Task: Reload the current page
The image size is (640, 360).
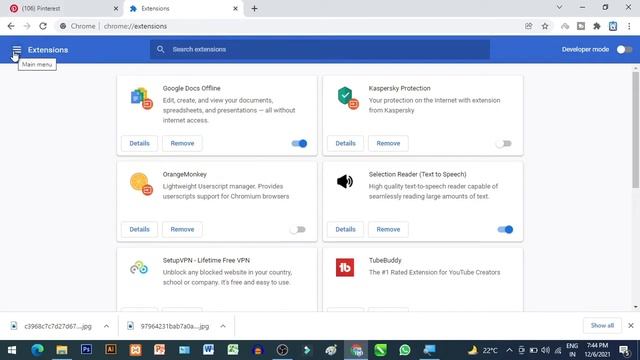Action: 43,26
